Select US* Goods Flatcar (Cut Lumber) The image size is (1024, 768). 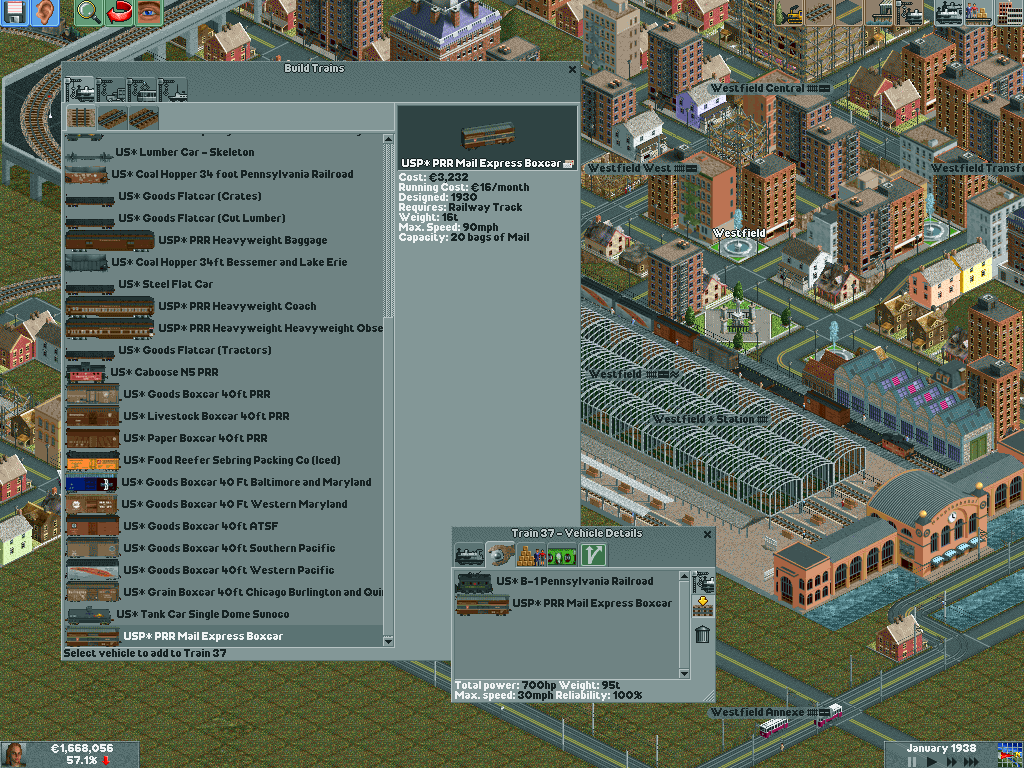[x=223, y=218]
